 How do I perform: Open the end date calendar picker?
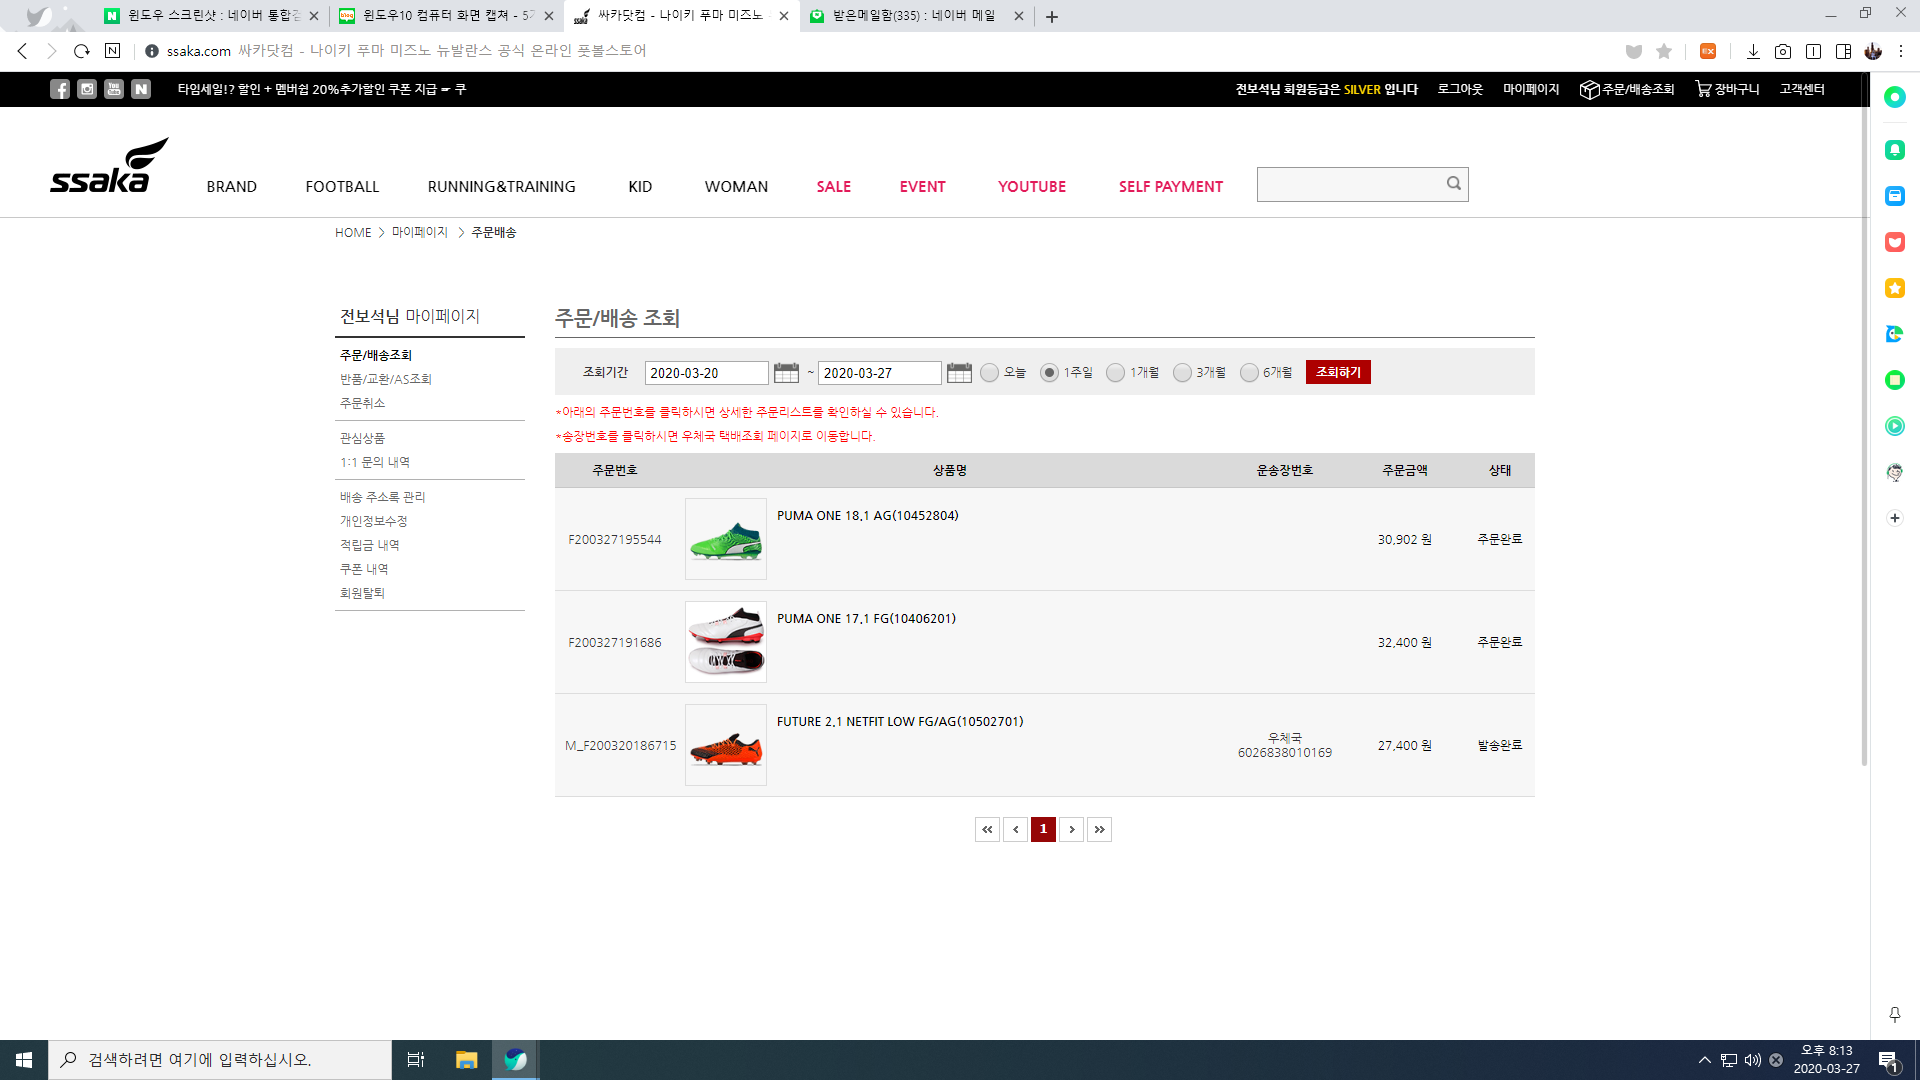click(959, 373)
